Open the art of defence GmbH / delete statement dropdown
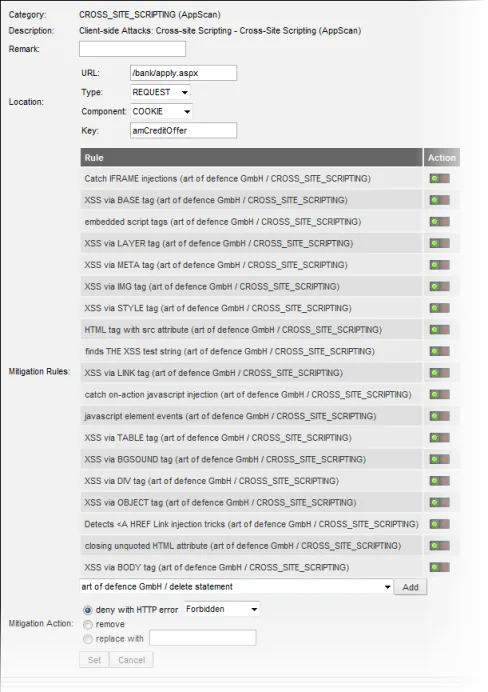The image size is (488, 692). coord(236,587)
